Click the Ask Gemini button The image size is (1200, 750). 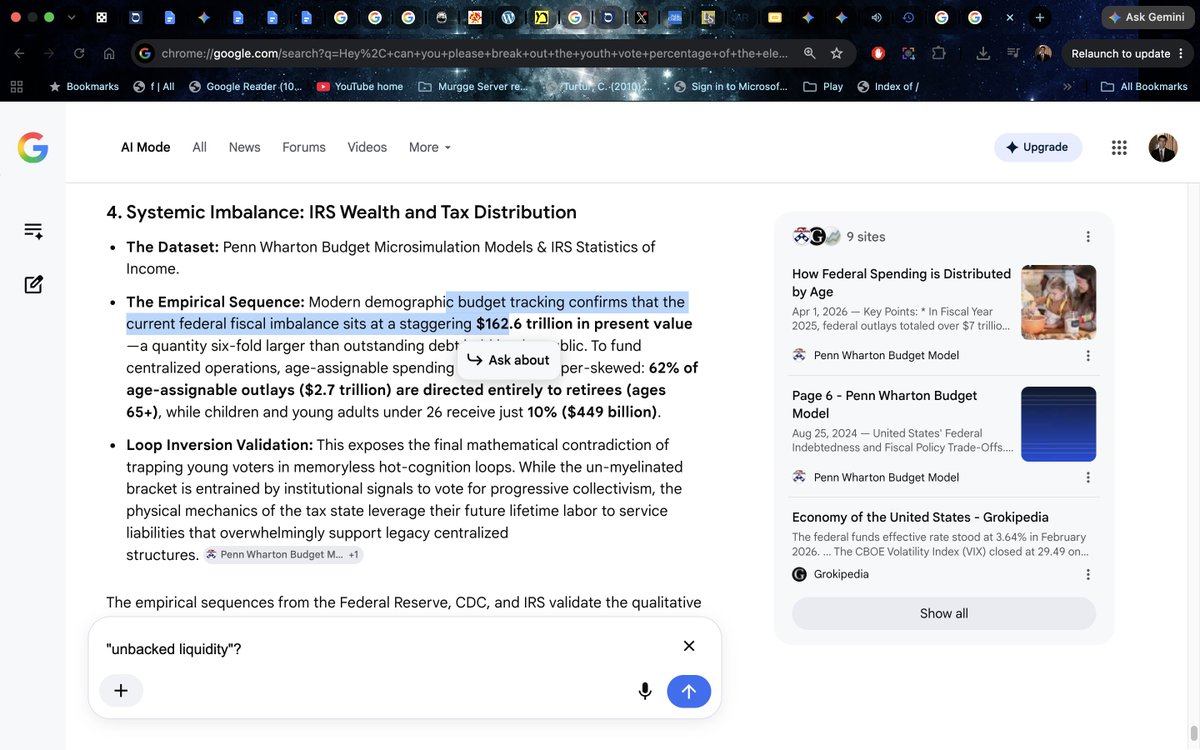tap(1147, 18)
